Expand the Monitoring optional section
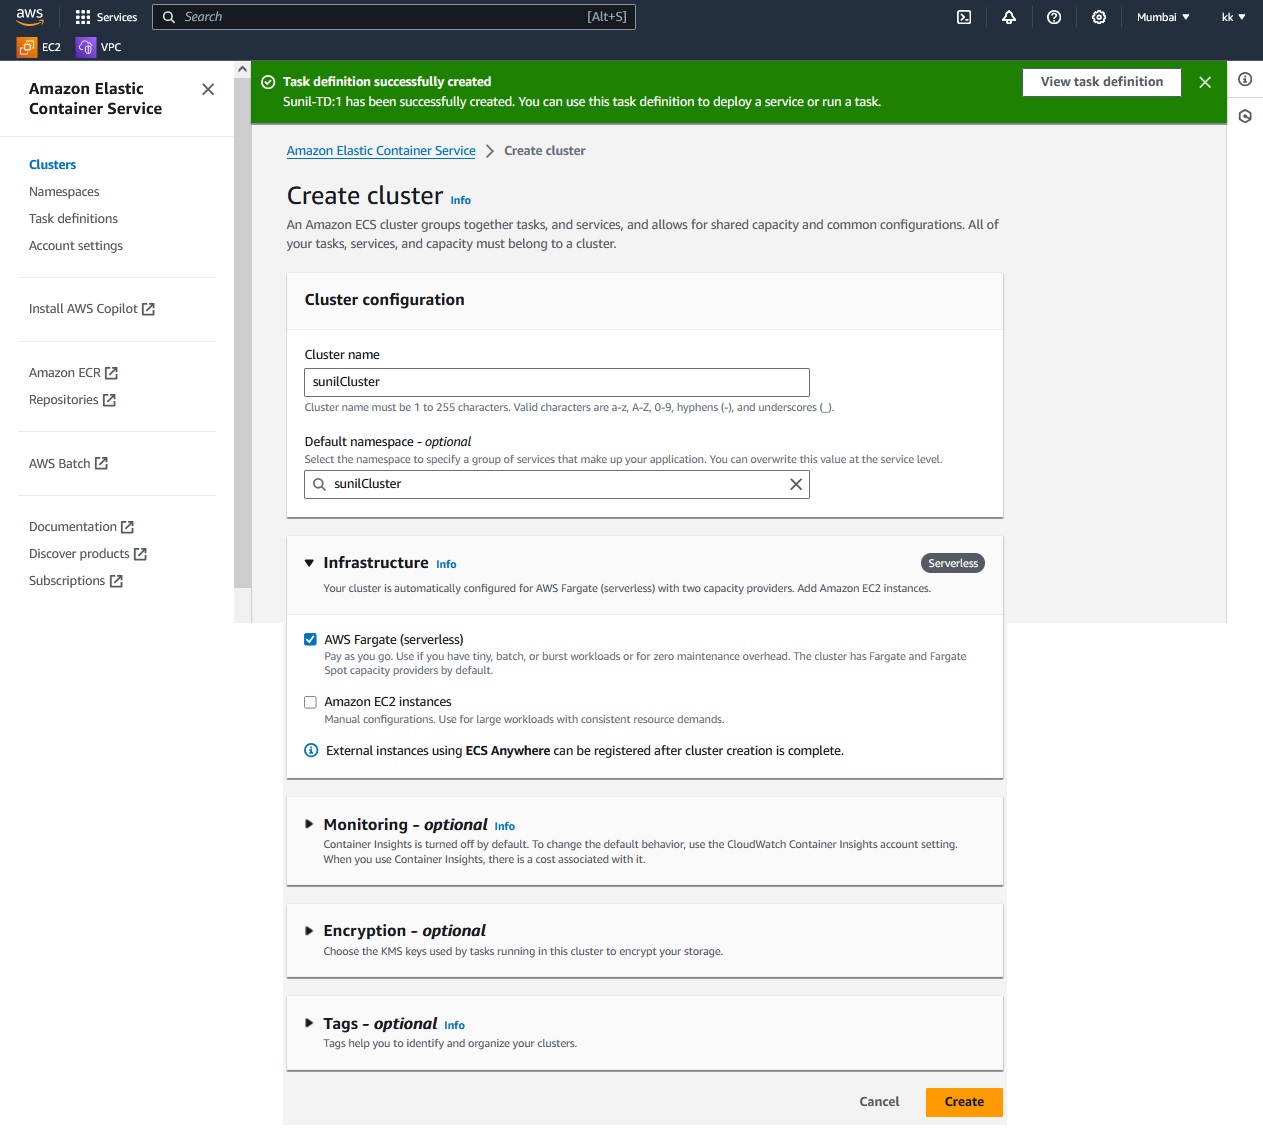Screen dimensions: 1263x1128 tap(309, 825)
